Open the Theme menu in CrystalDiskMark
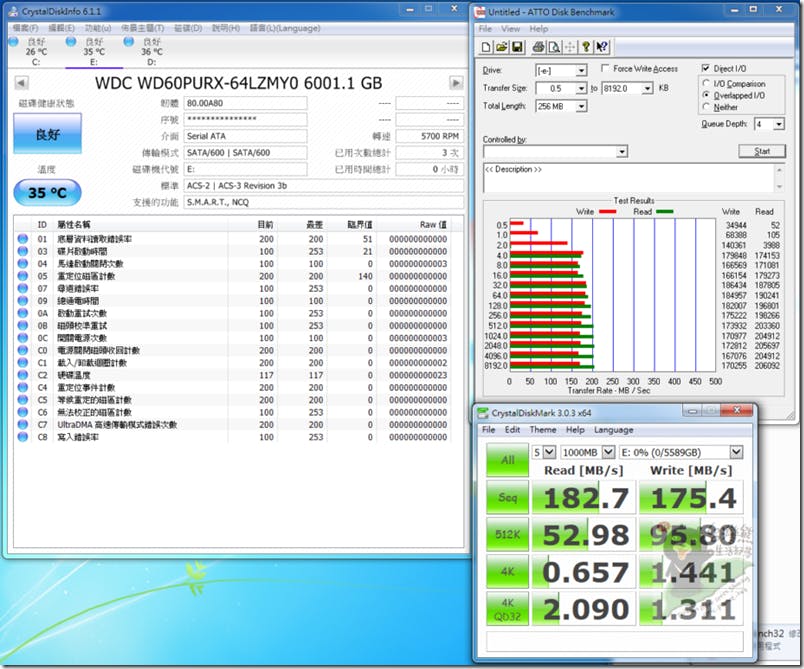The height and width of the screenshot is (669, 804). click(x=543, y=430)
